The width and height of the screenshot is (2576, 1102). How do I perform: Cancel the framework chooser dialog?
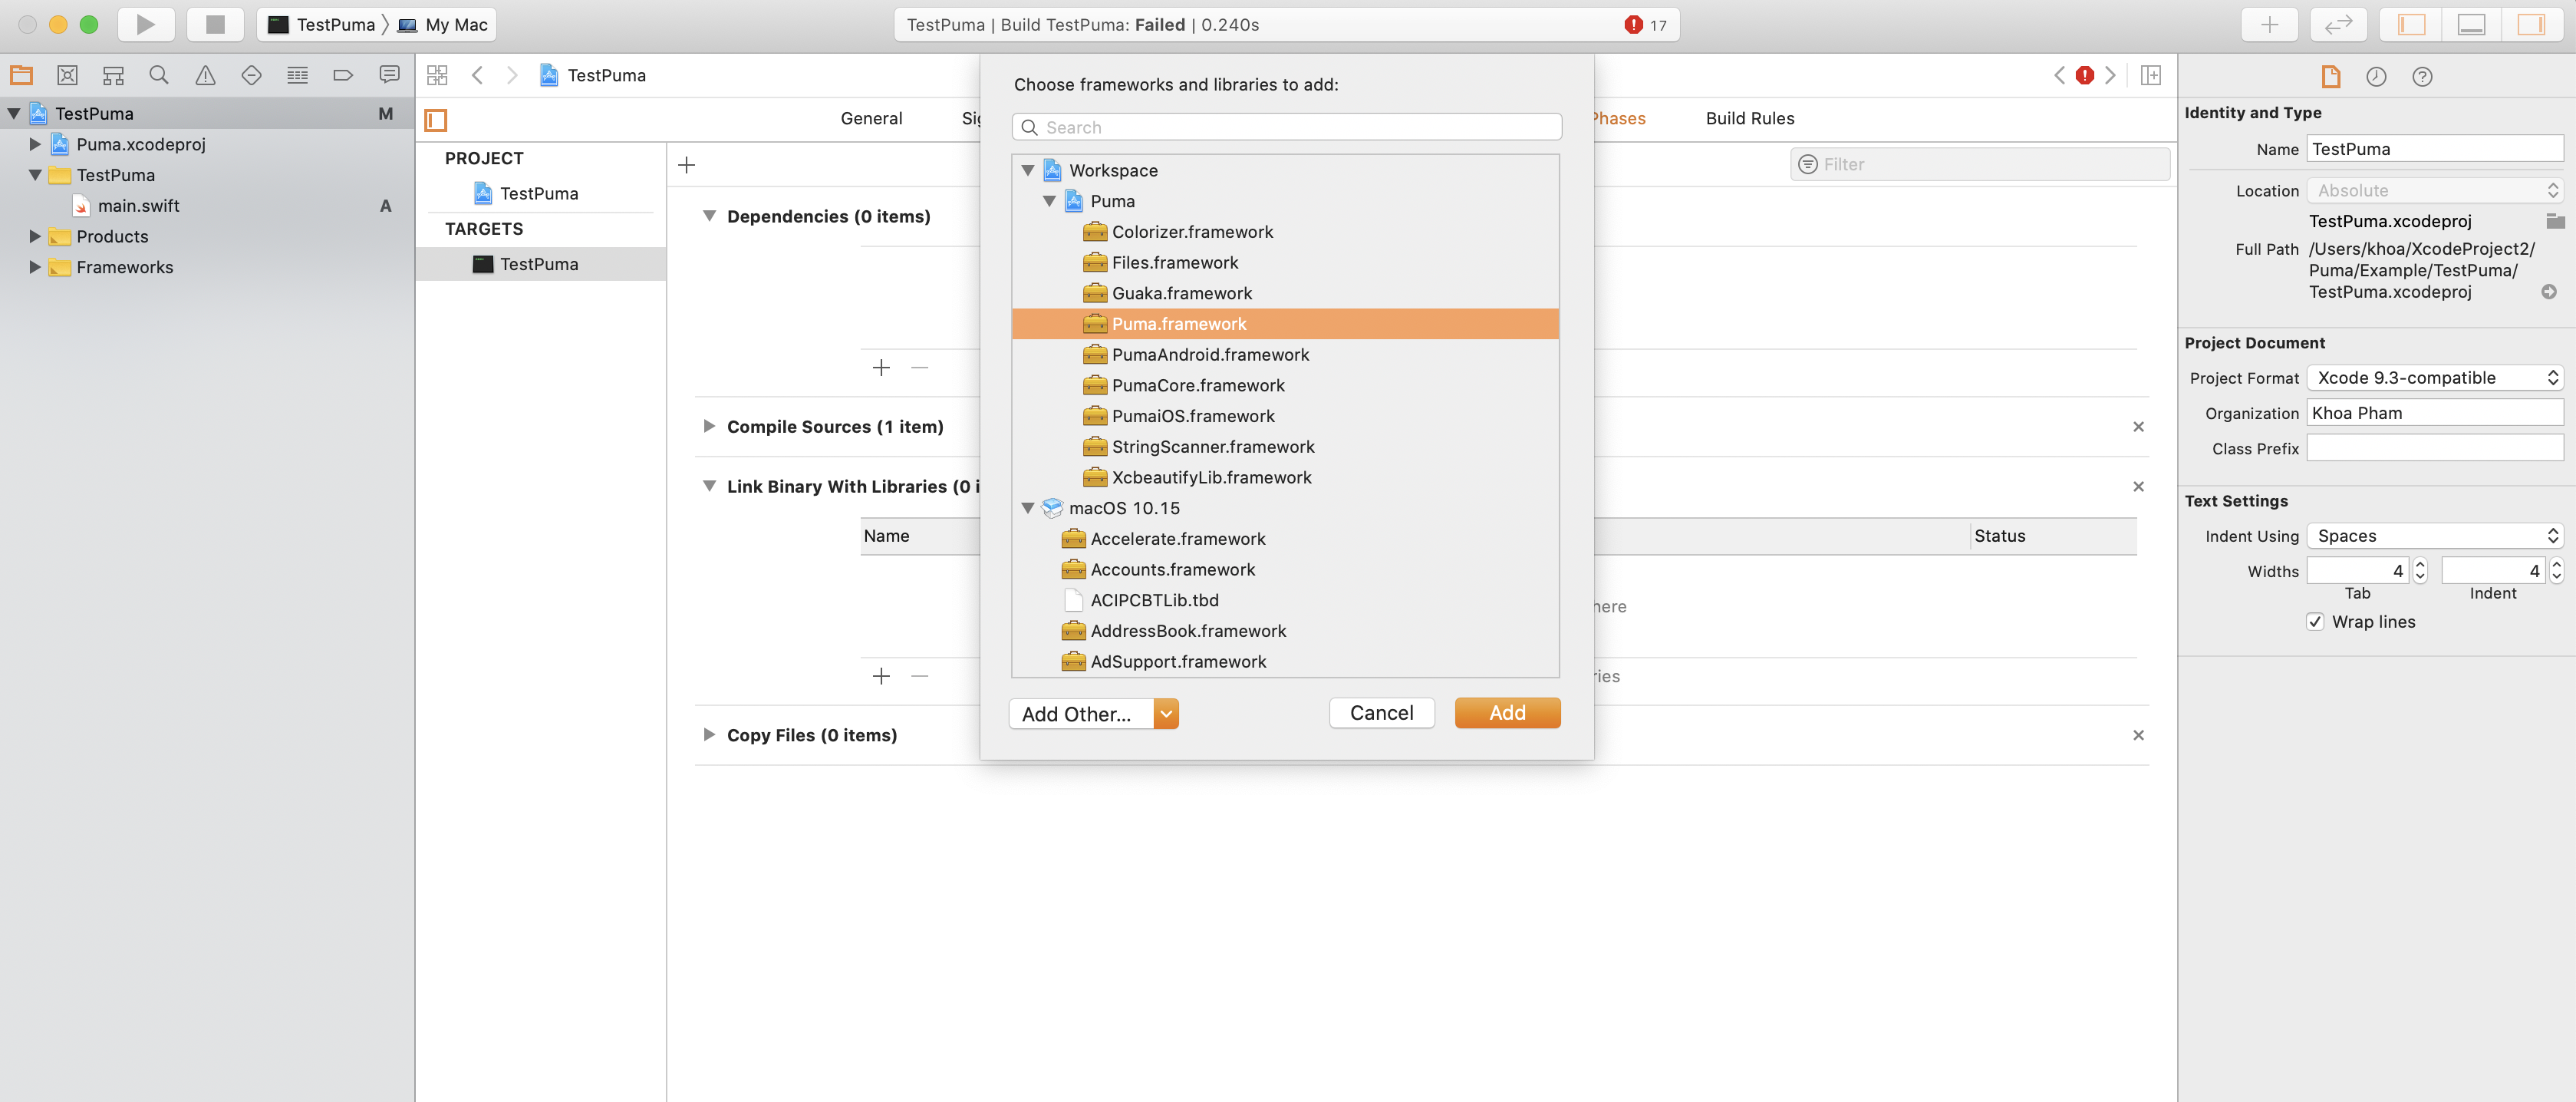tap(1381, 712)
